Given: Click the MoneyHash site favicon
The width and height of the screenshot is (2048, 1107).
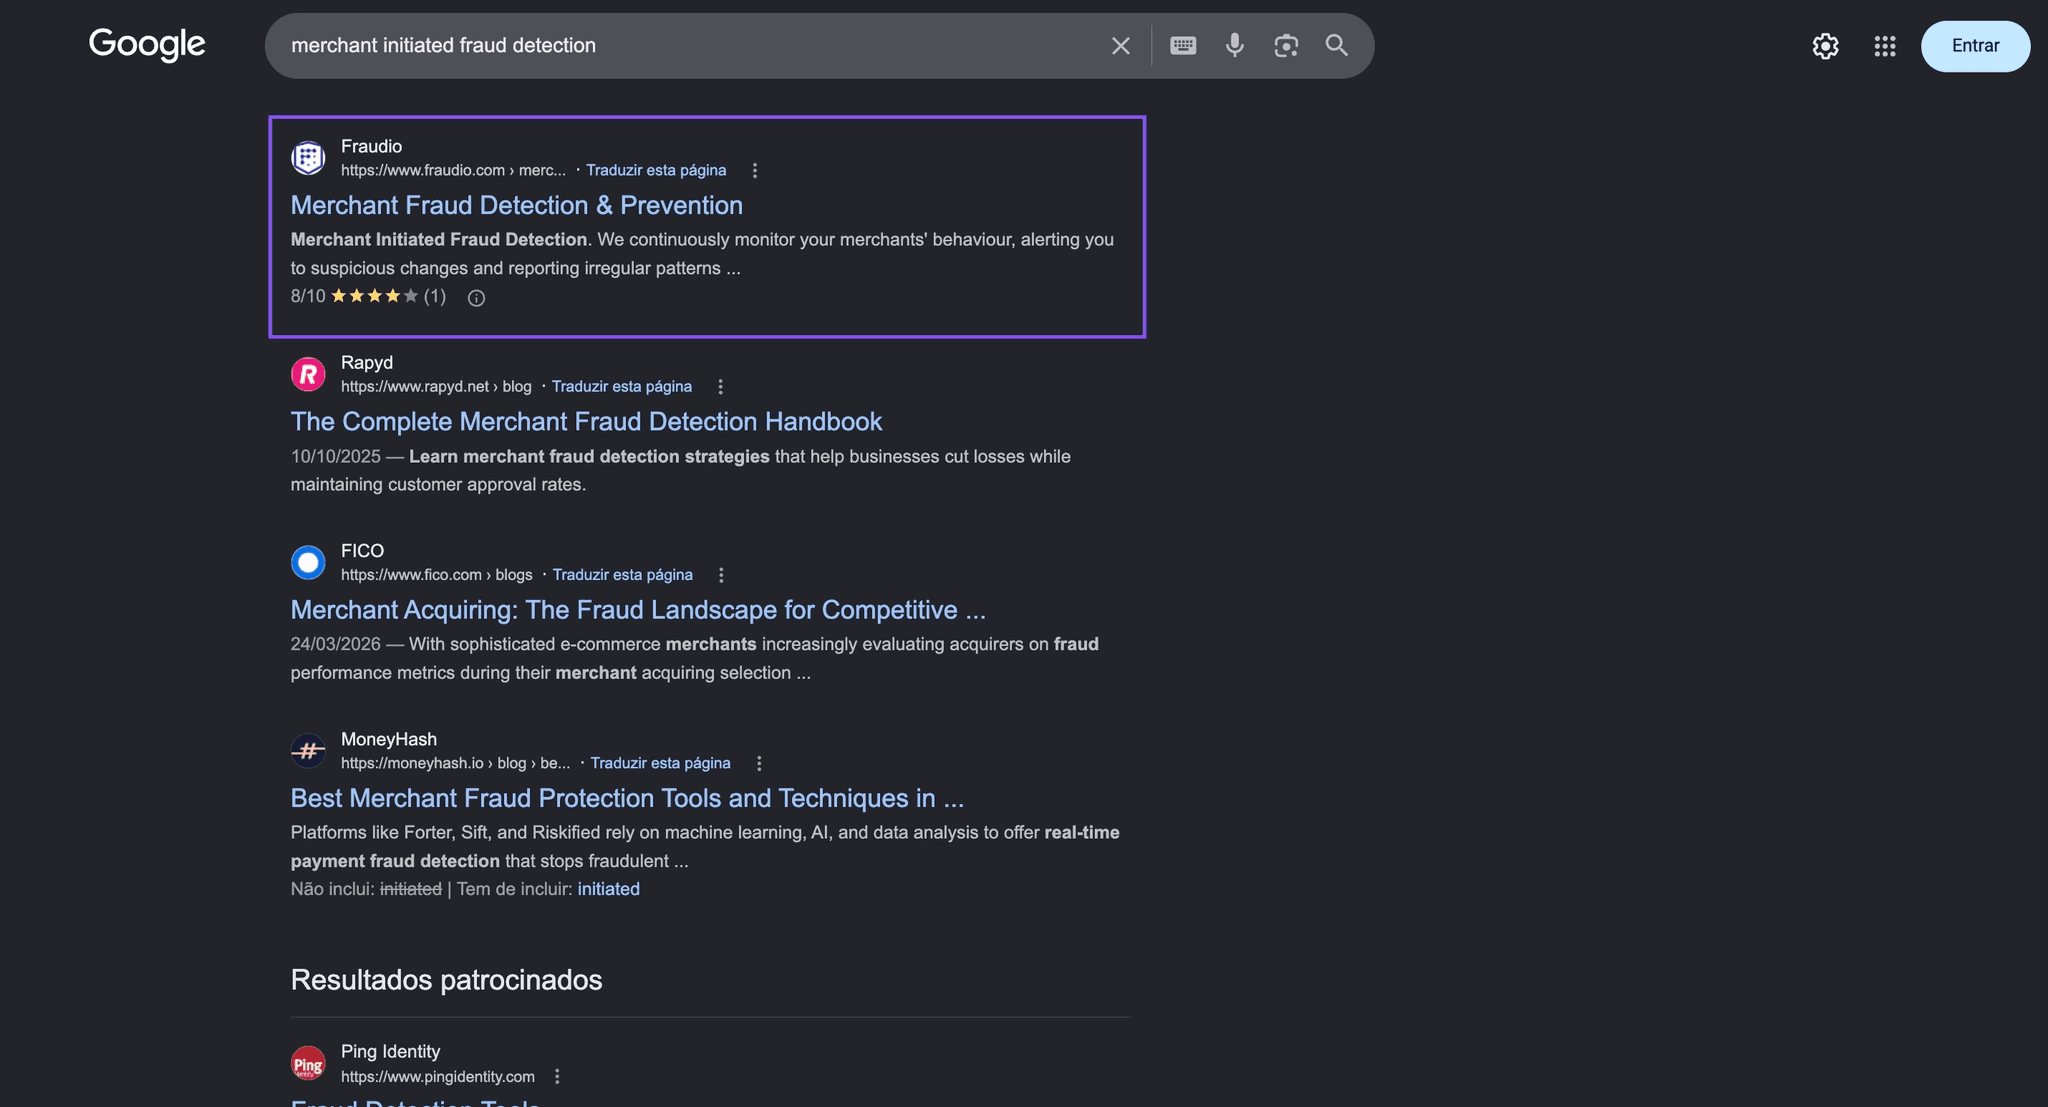Looking at the screenshot, I should pos(308,750).
